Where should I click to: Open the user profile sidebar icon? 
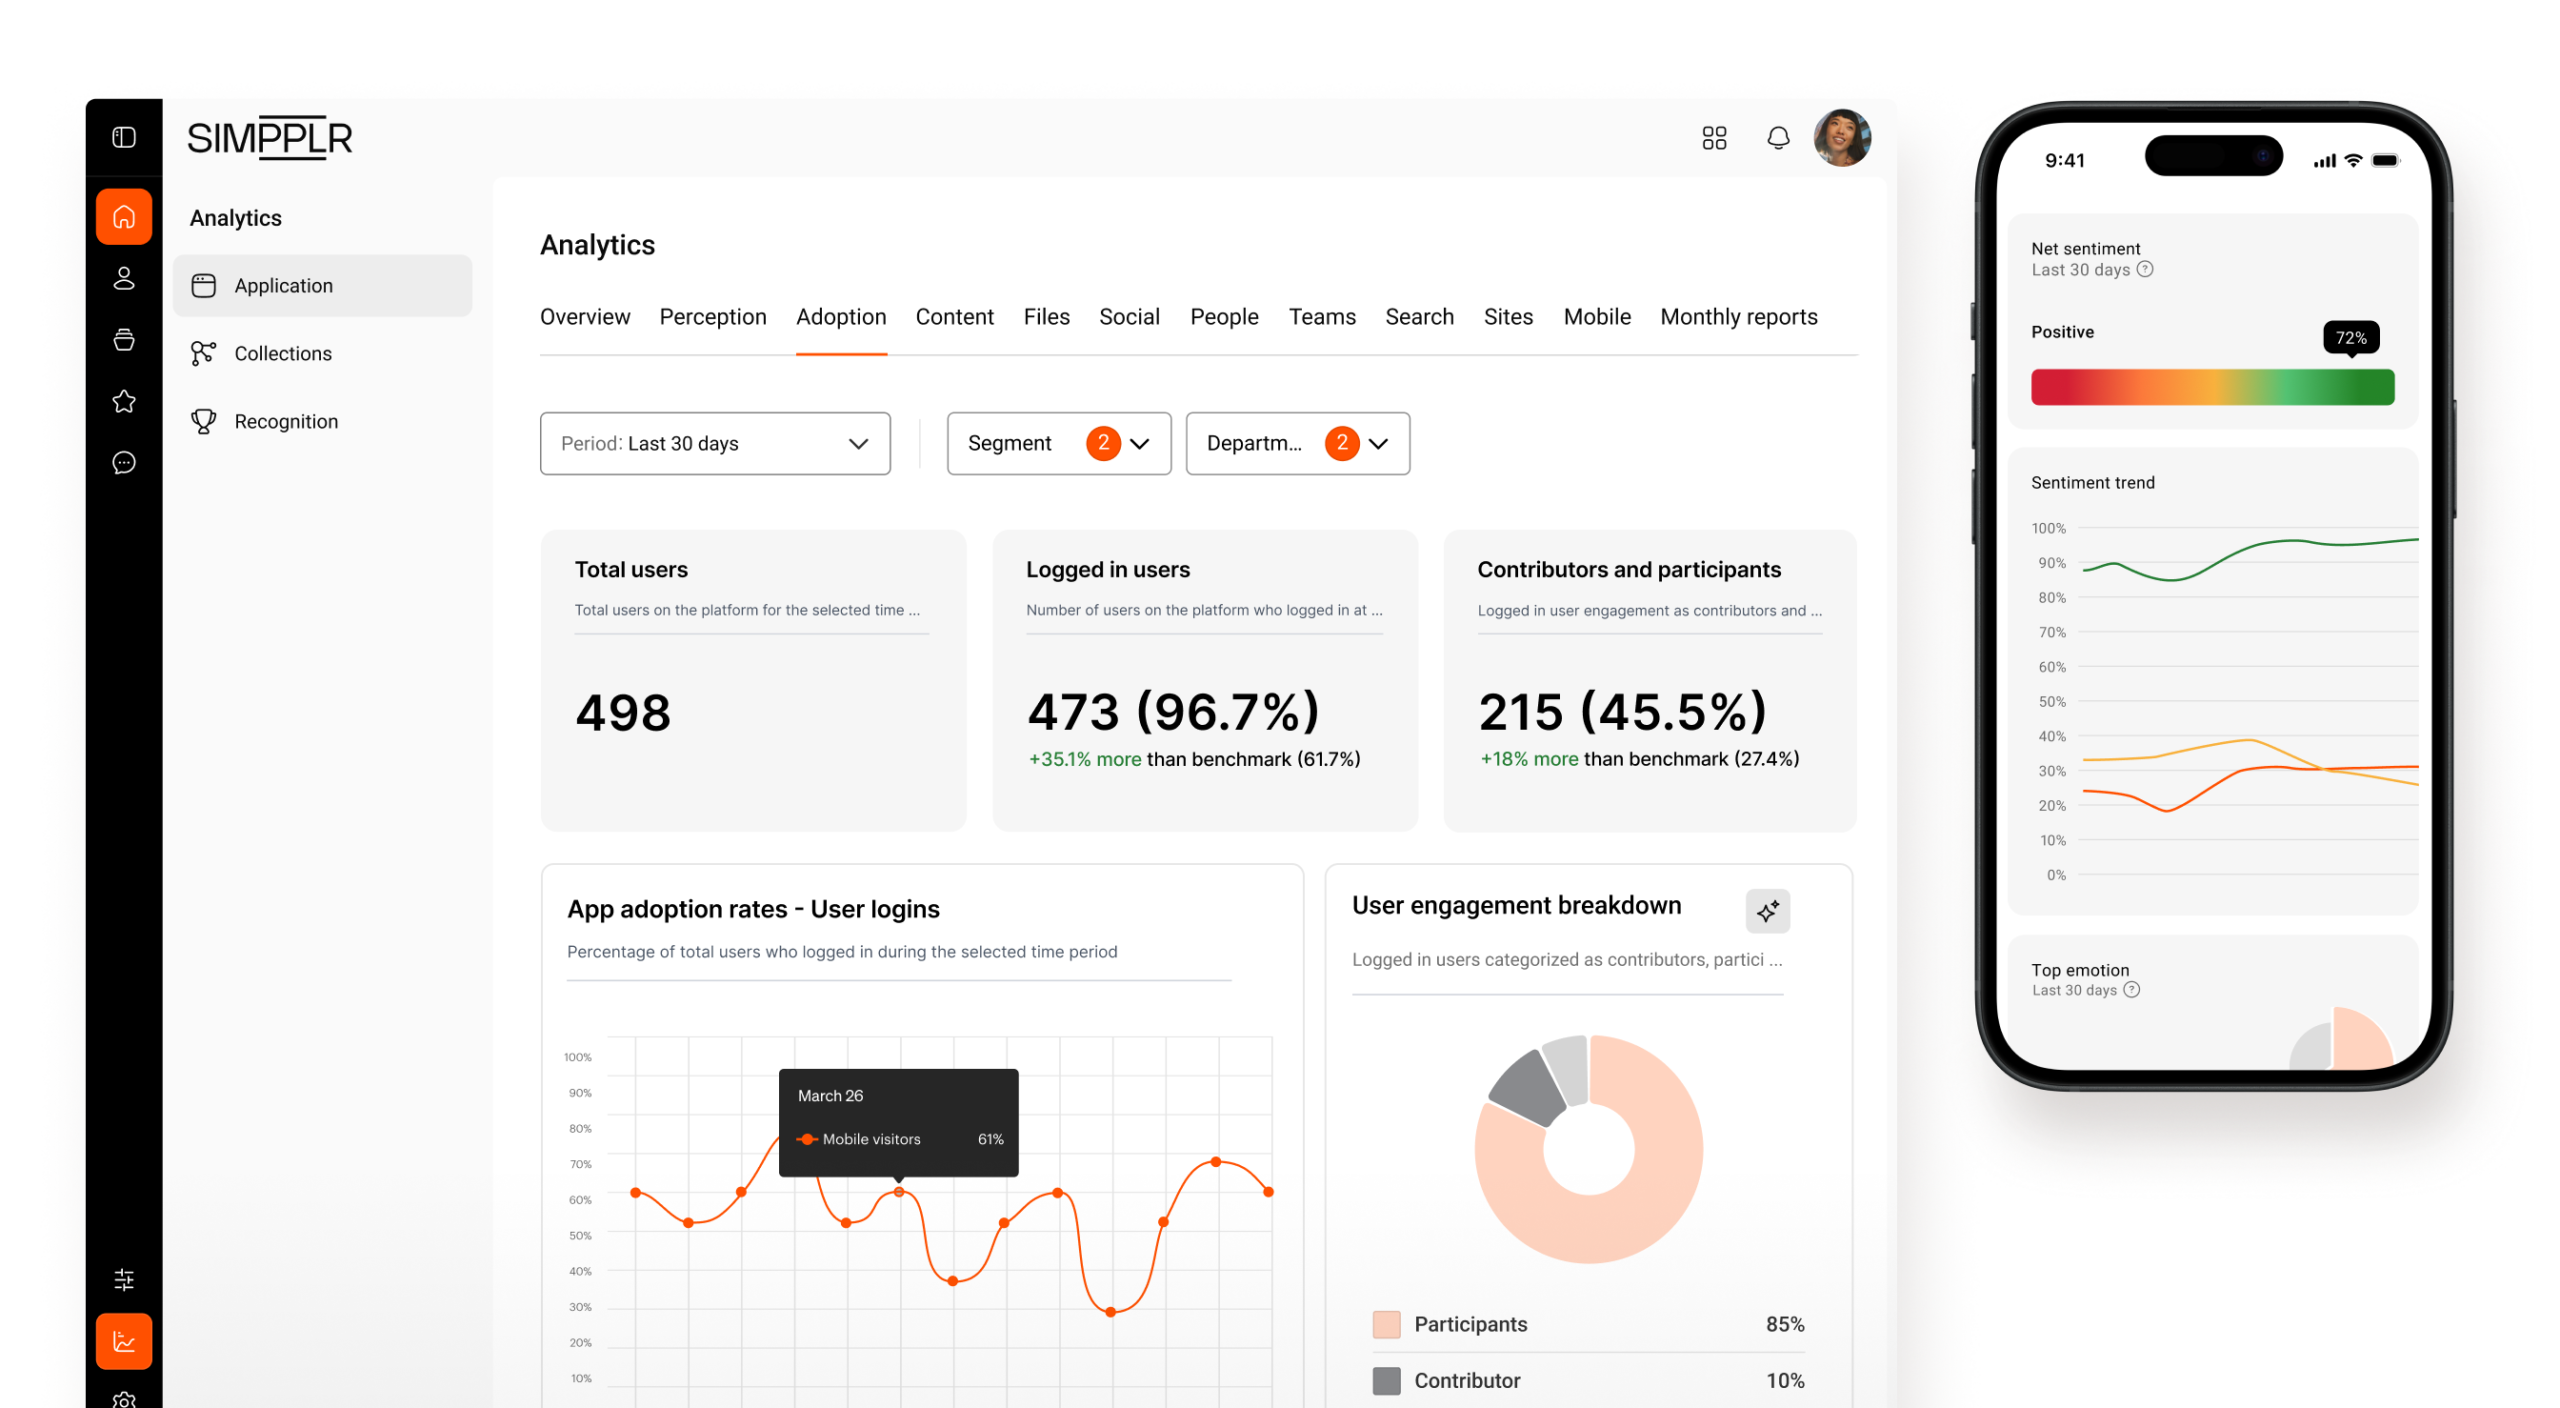[123, 278]
